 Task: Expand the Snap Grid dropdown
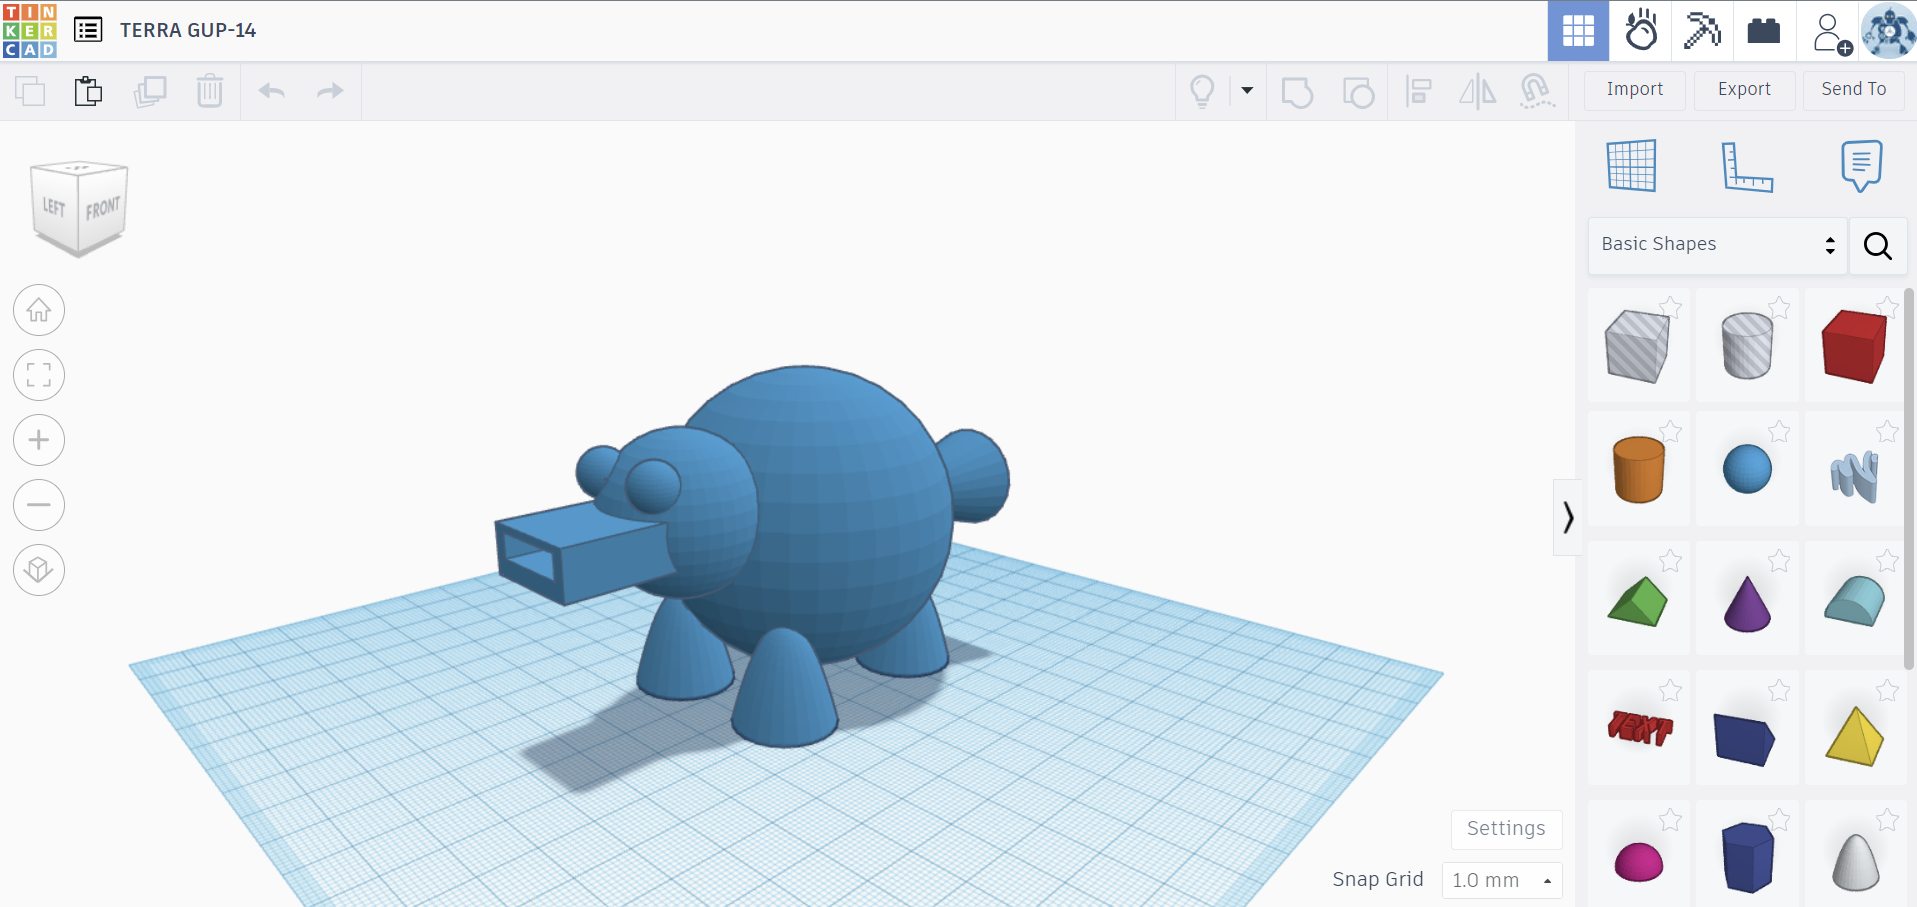pyautogui.click(x=1501, y=880)
